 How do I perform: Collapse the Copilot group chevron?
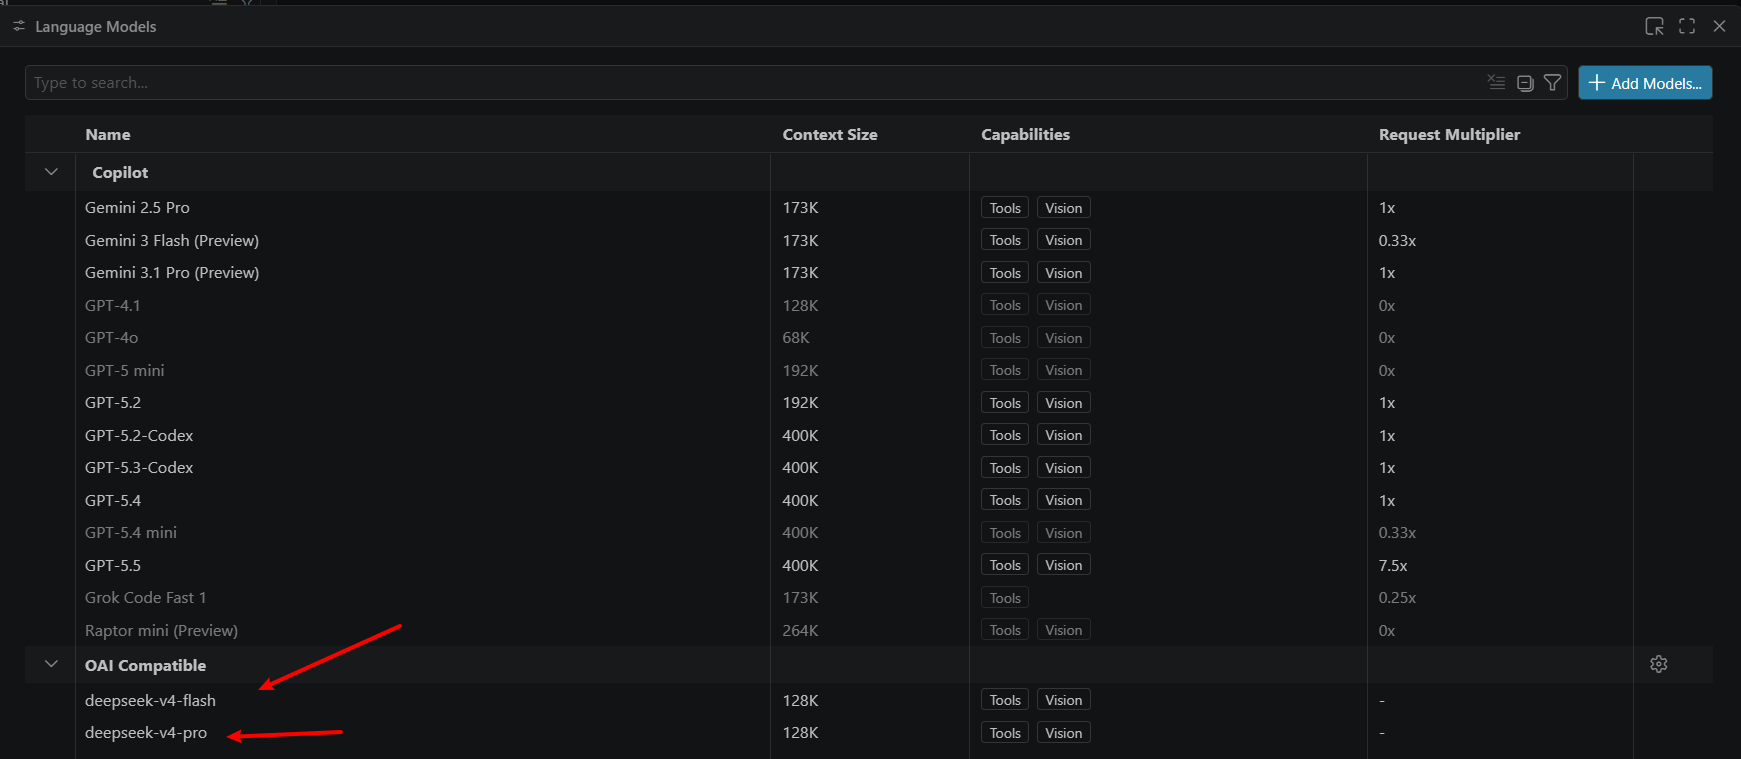[x=51, y=172]
